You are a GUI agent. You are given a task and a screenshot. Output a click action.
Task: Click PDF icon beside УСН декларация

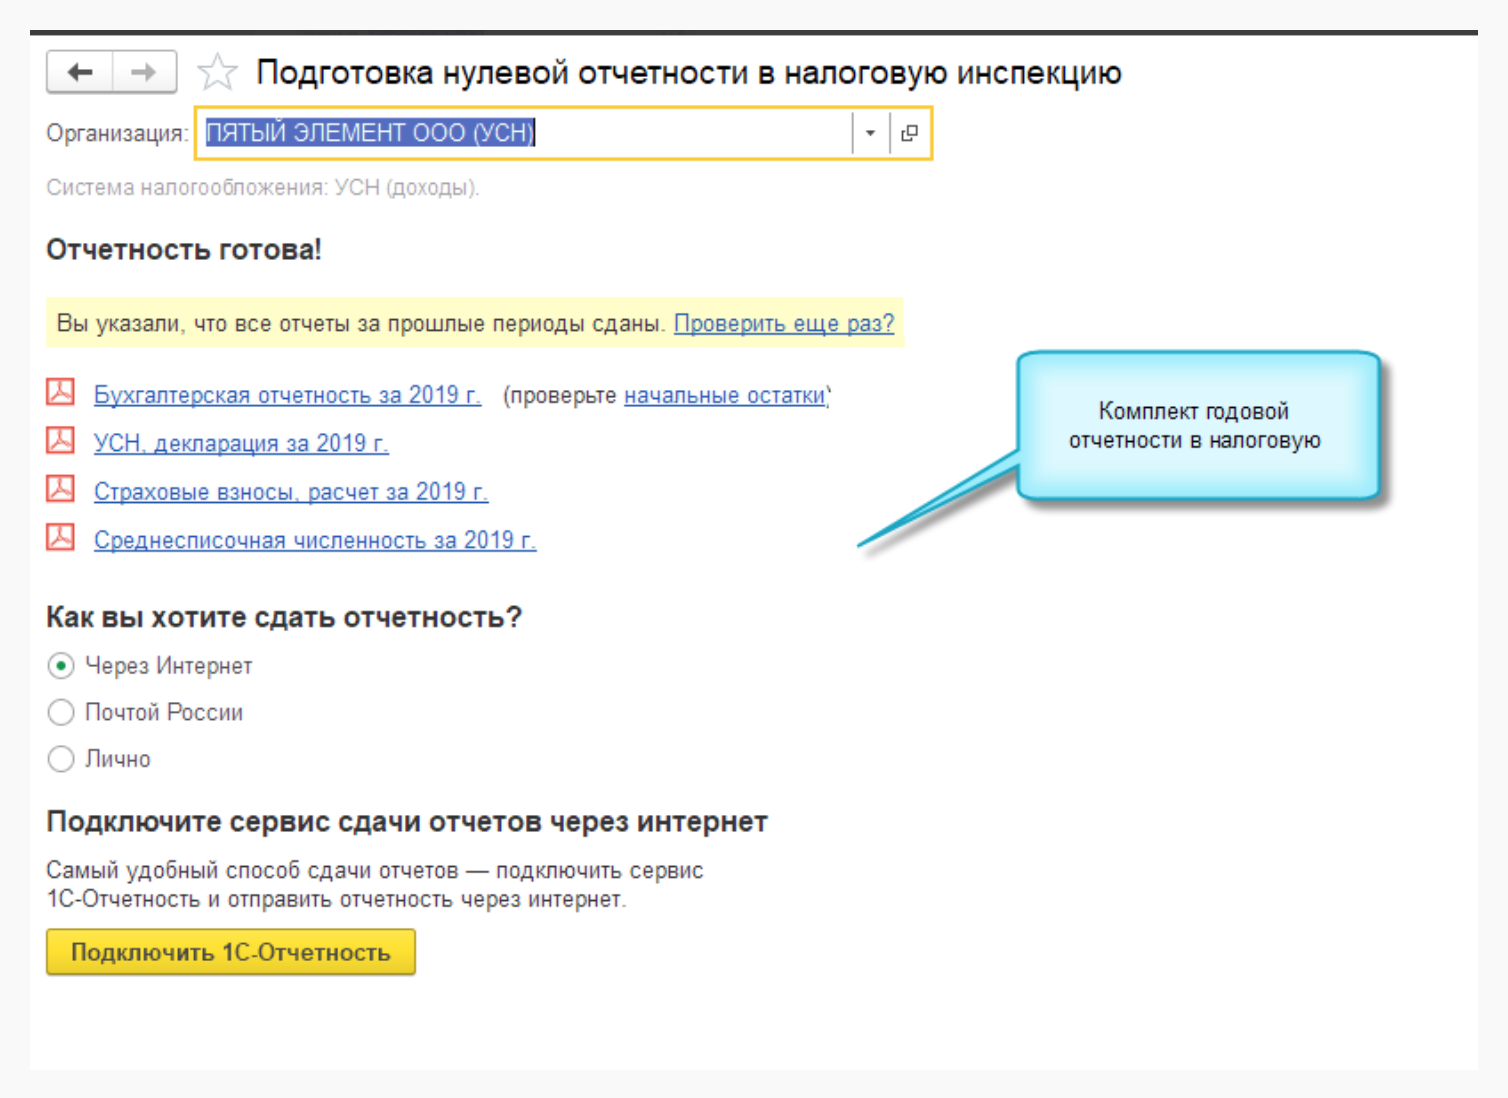pyautogui.click(x=61, y=439)
